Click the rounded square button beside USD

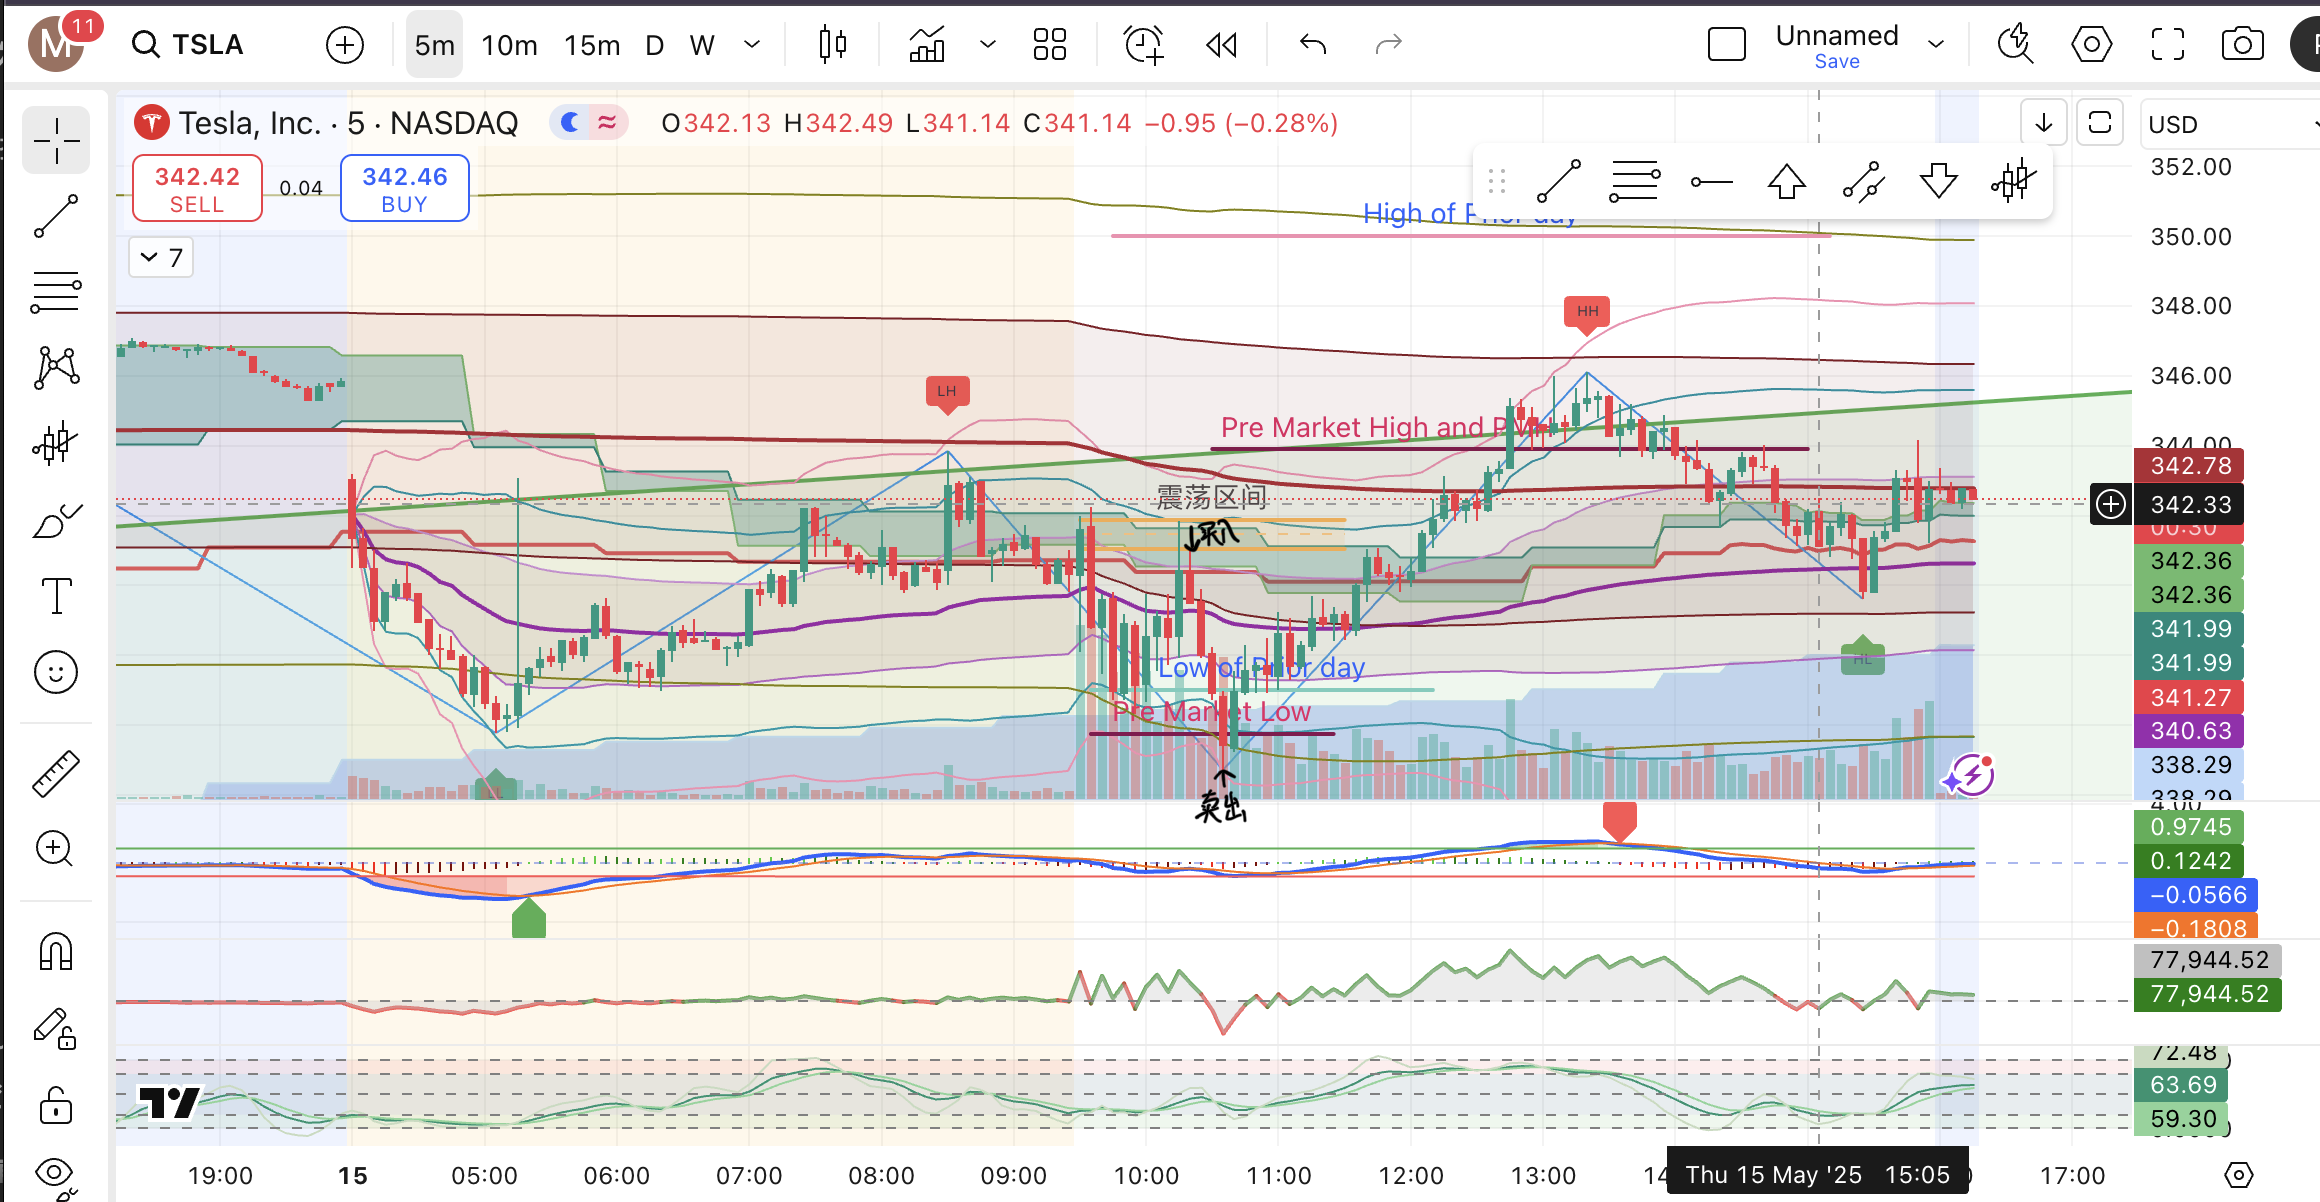[2100, 123]
